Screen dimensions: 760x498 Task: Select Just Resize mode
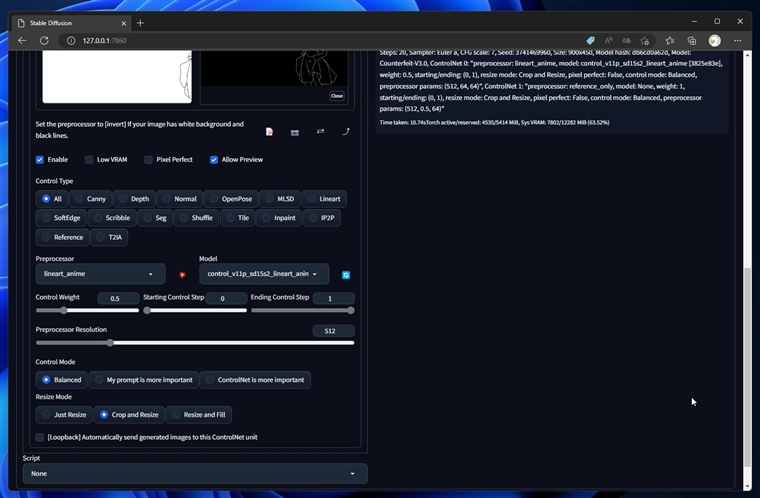pos(64,415)
